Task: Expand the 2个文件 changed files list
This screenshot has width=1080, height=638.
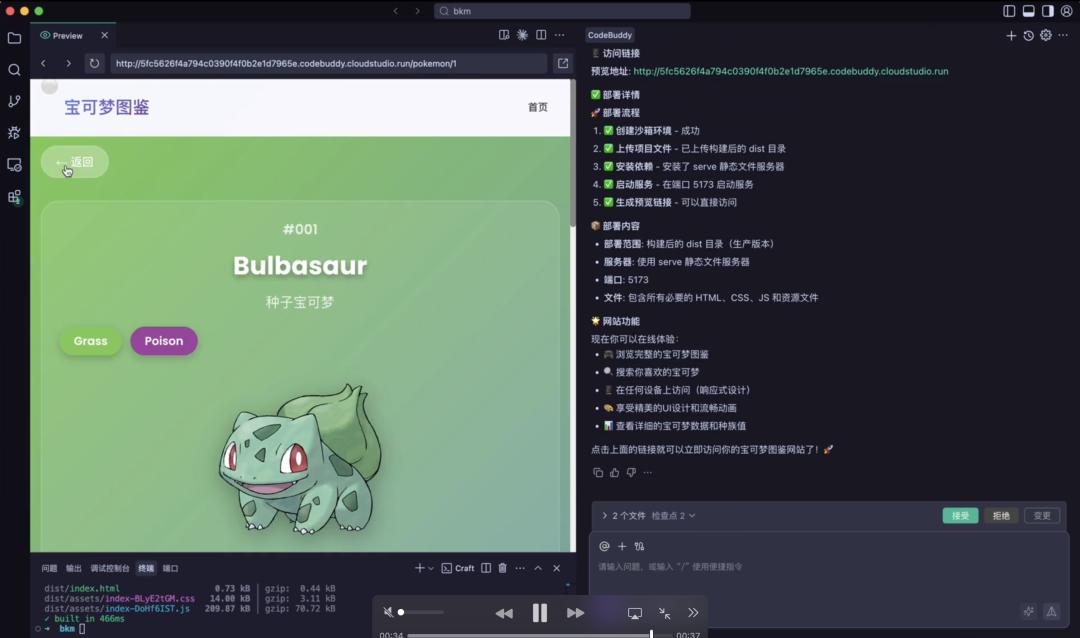Action: tap(623, 516)
